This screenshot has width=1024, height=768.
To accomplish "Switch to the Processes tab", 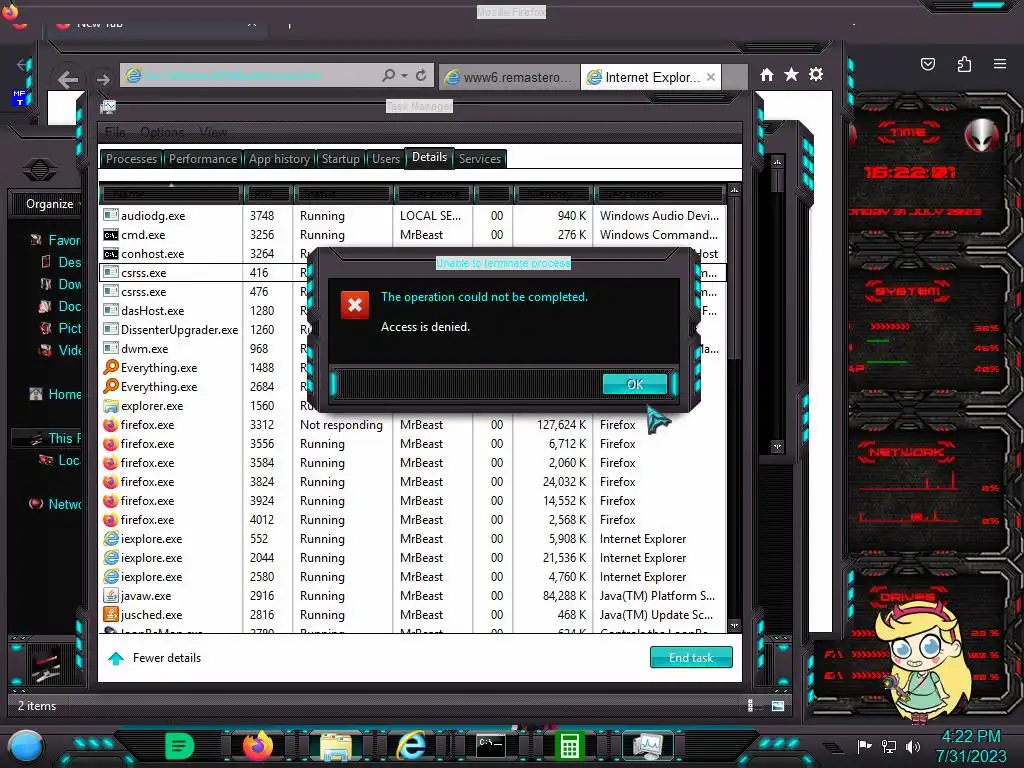I will 131,159.
